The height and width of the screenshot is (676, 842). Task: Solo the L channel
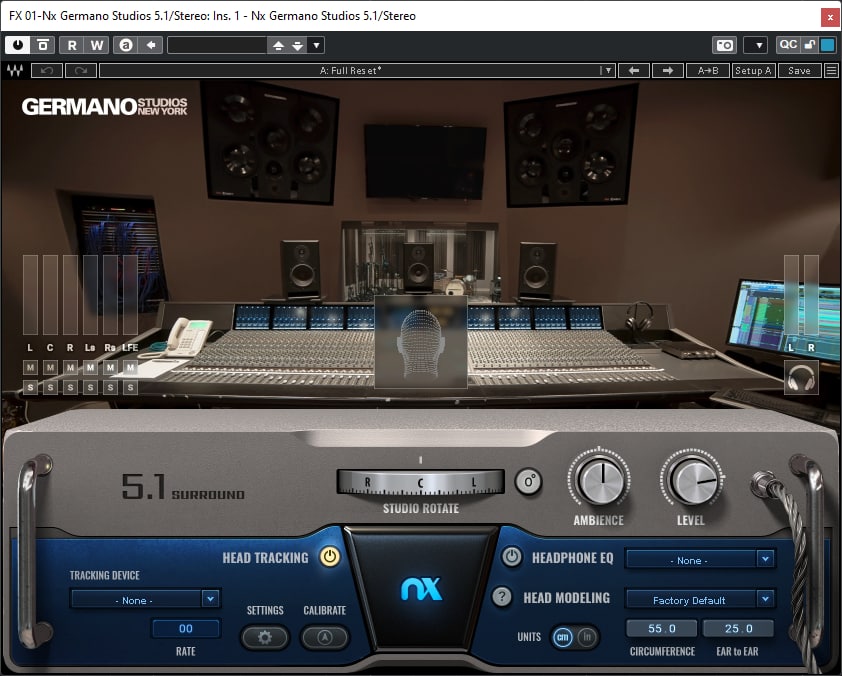[x=30, y=387]
